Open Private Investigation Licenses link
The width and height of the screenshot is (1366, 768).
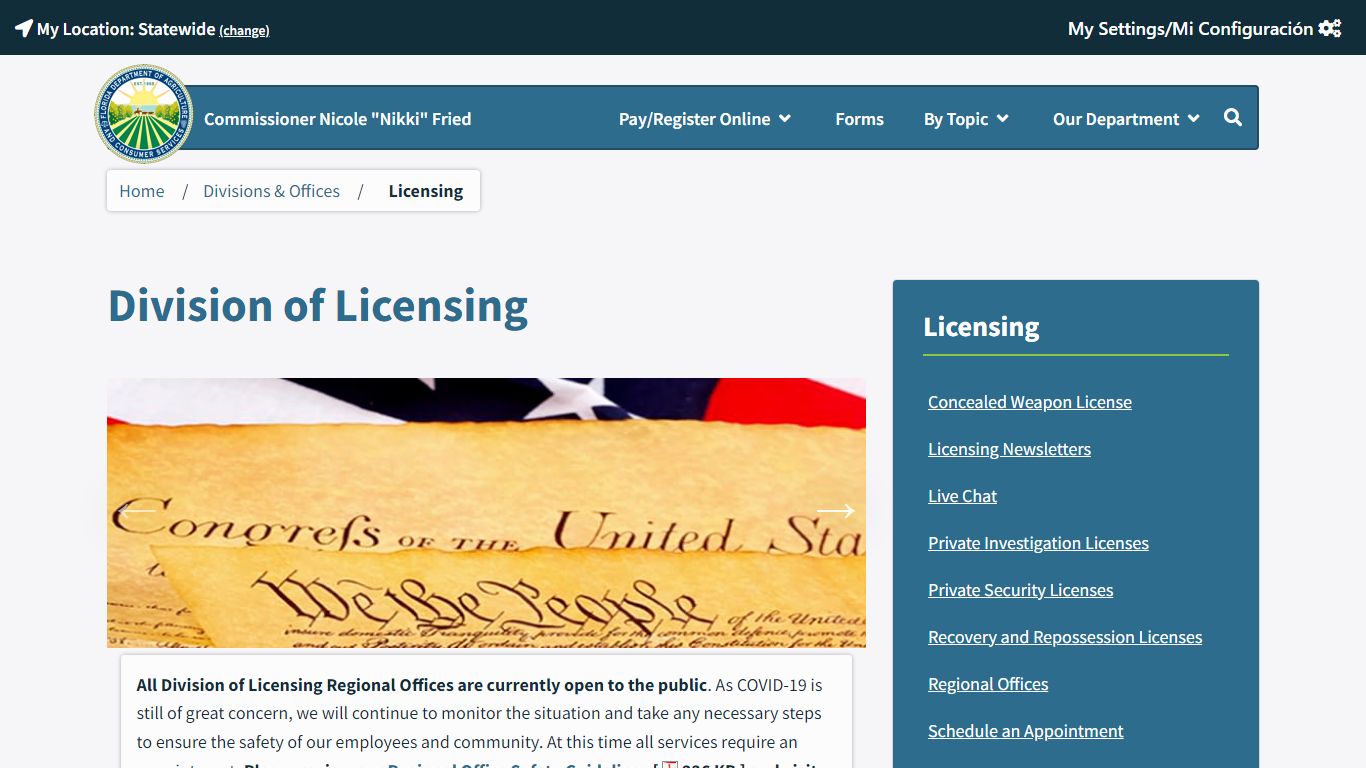tap(1038, 543)
